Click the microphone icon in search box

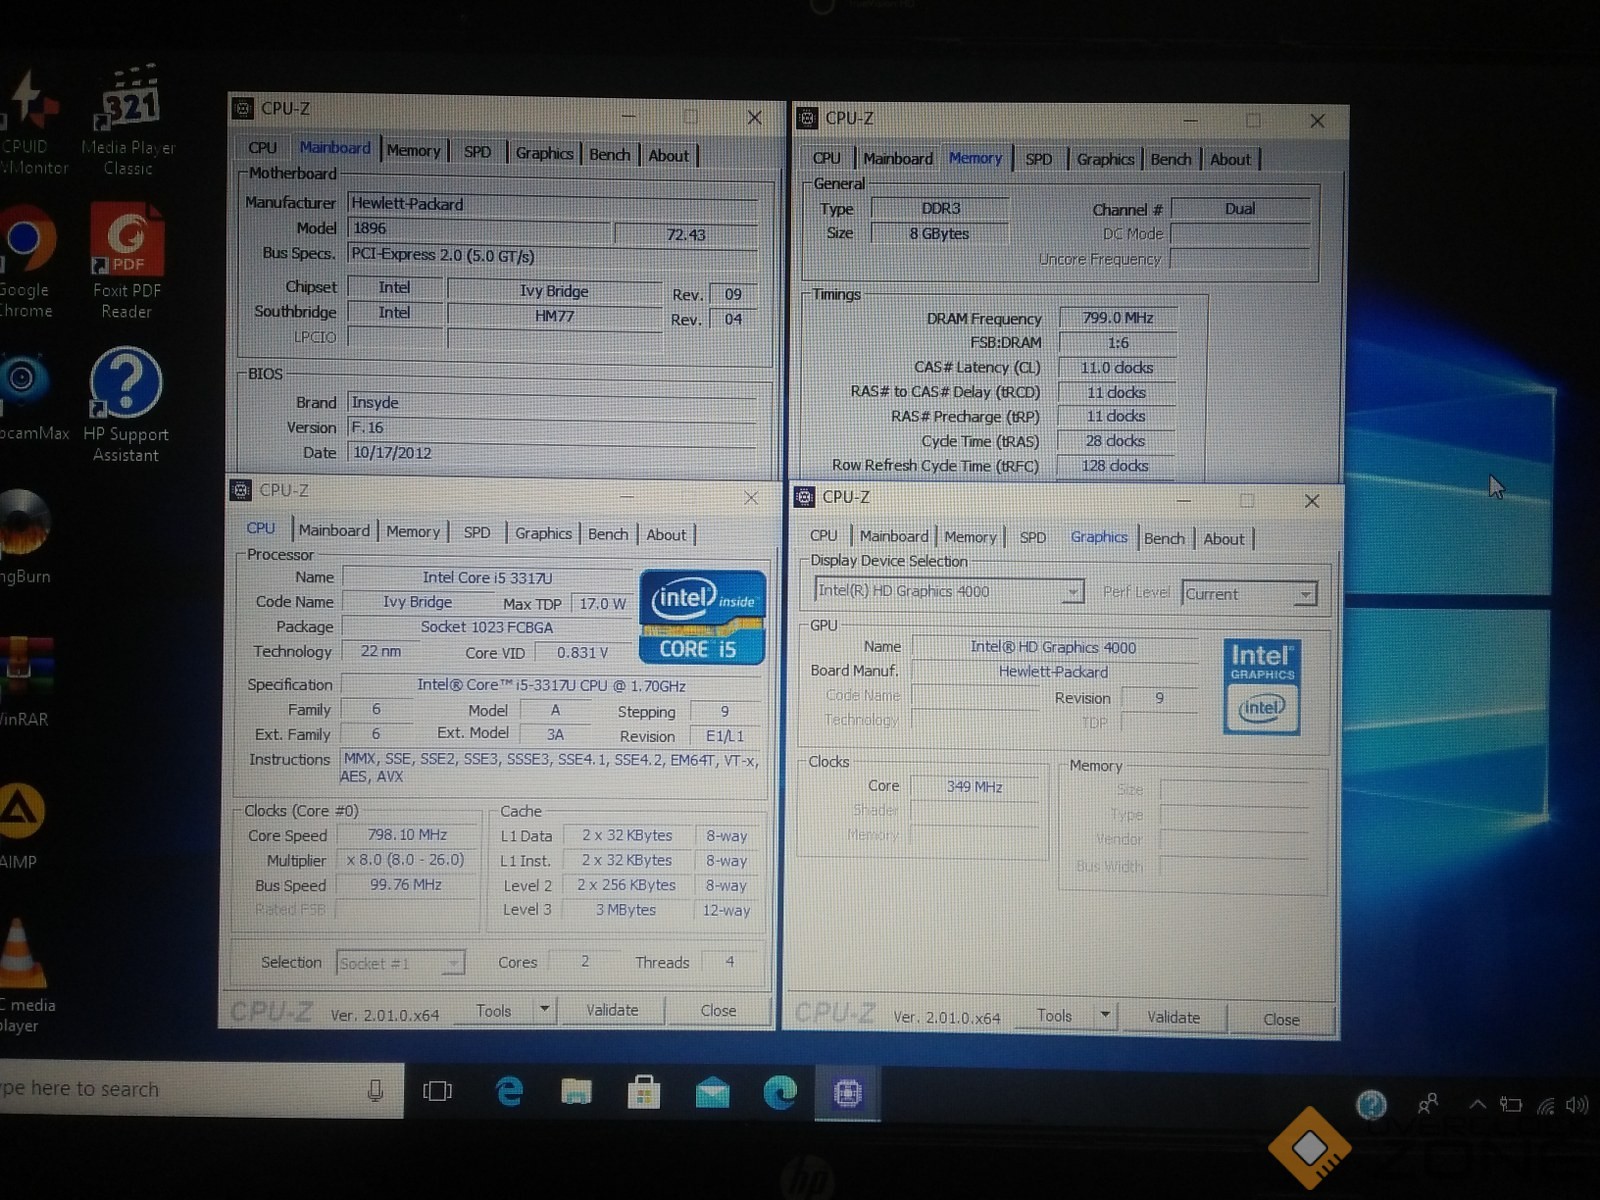click(375, 1090)
